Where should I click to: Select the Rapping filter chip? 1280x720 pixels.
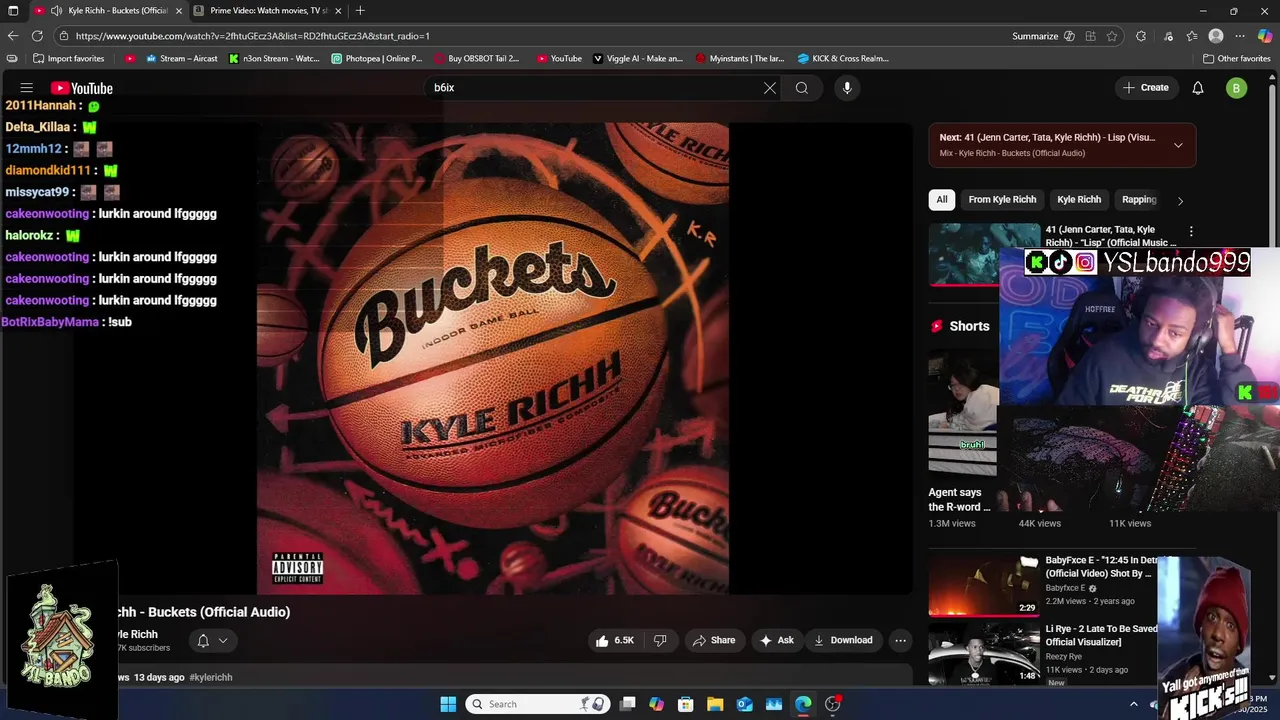click(1139, 200)
